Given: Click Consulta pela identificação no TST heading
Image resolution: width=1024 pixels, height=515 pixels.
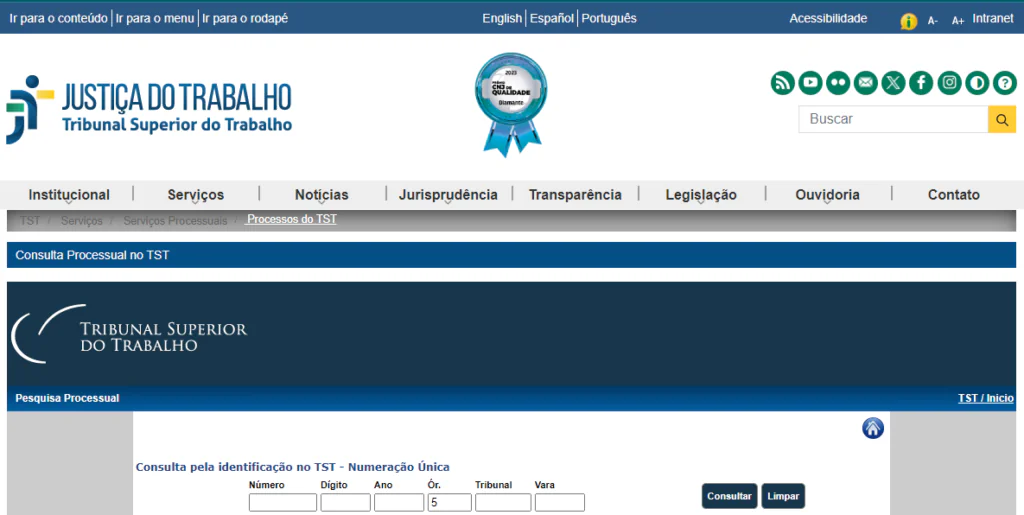Looking at the screenshot, I should [293, 467].
